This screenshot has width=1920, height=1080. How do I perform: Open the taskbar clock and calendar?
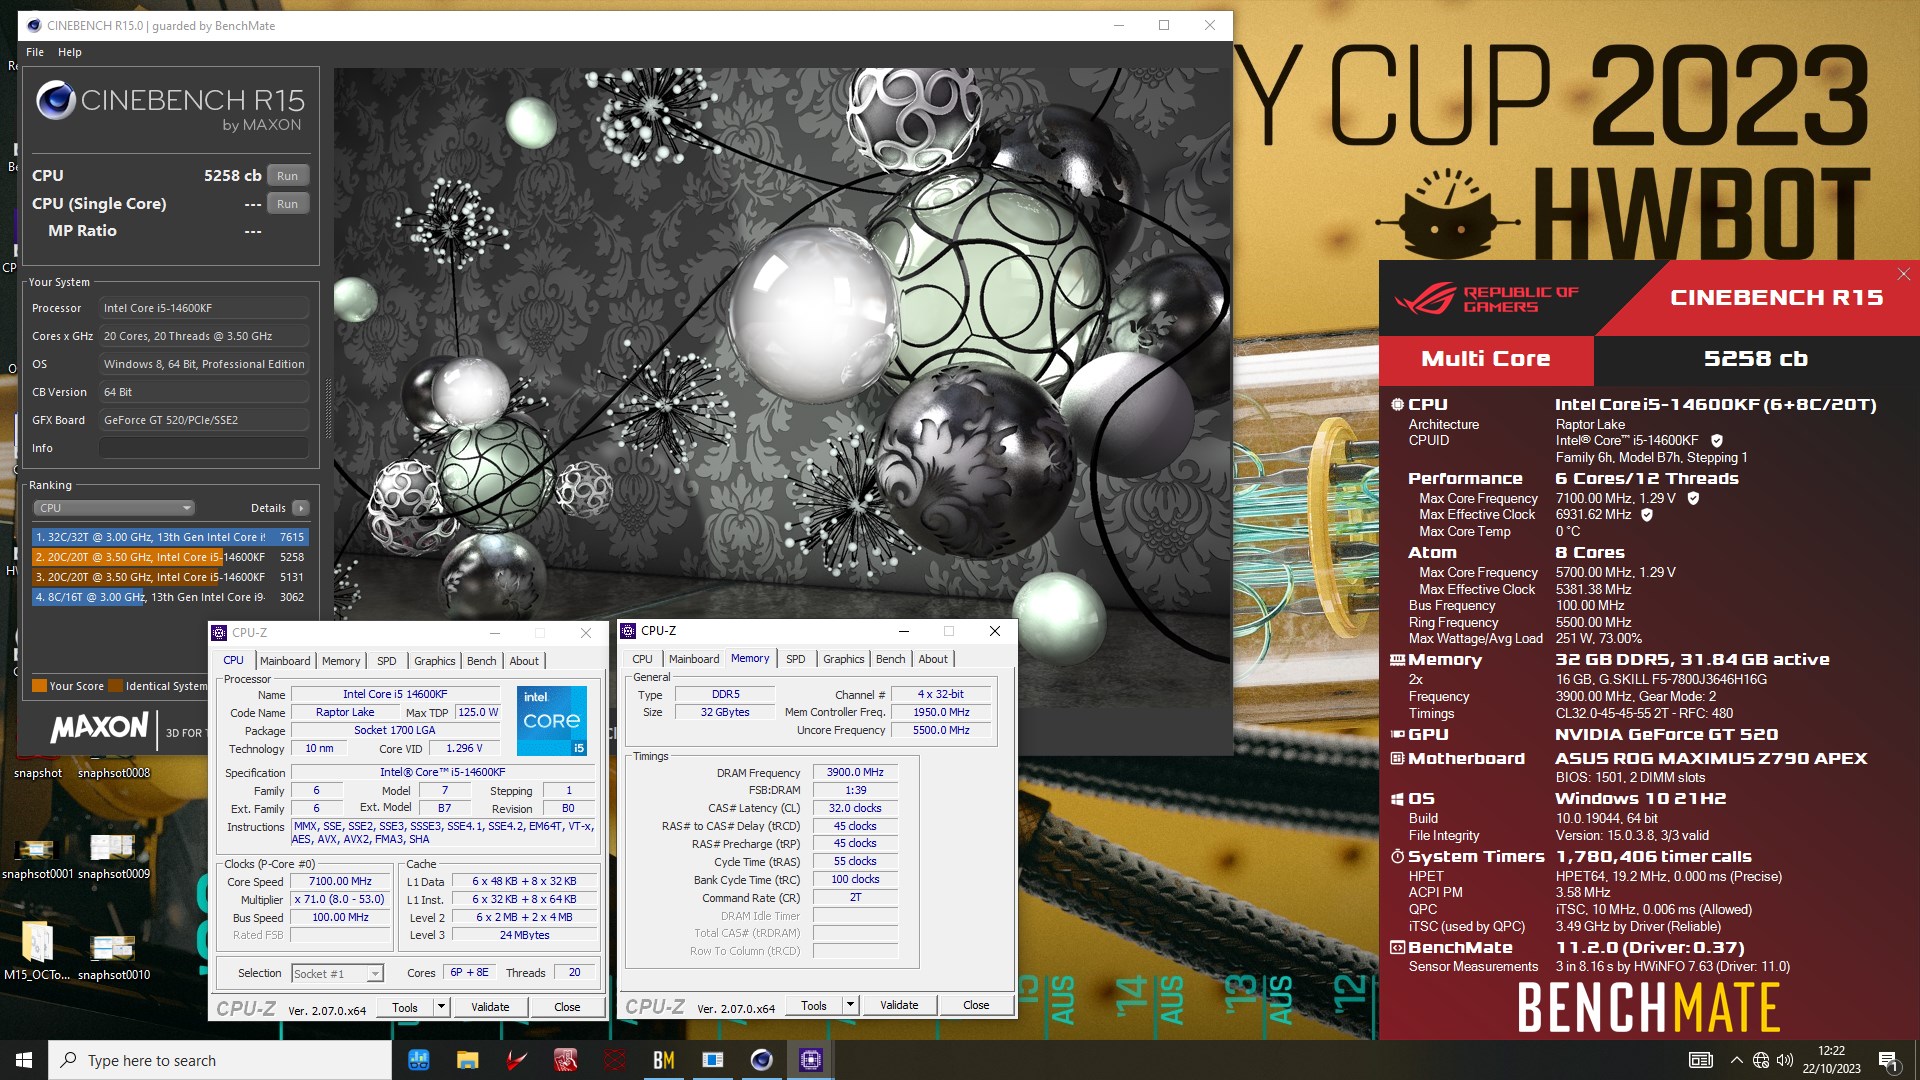pos(1831,1060)
